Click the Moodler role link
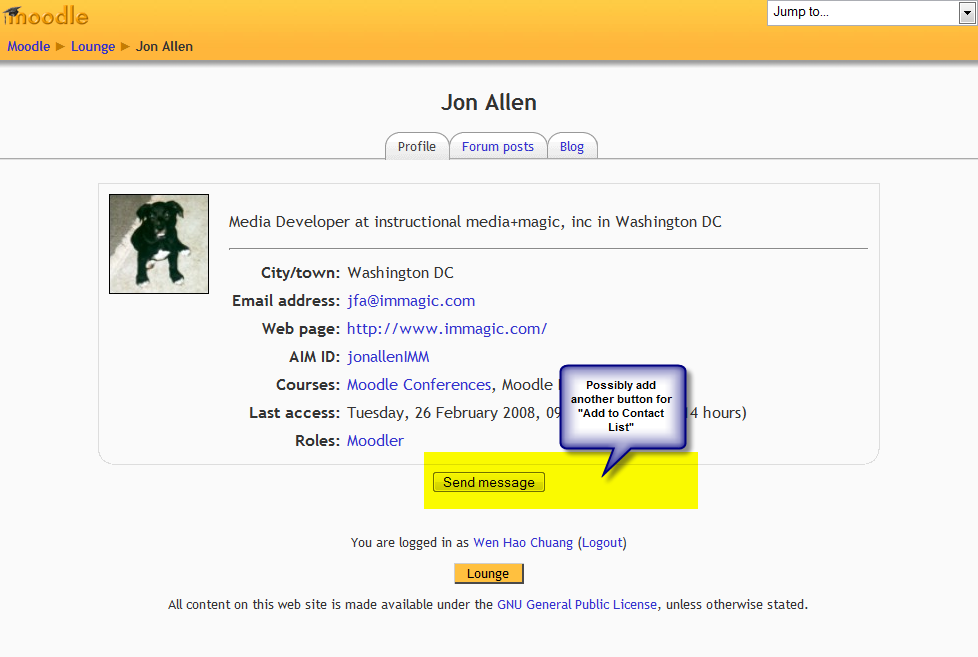 point(375,441)
